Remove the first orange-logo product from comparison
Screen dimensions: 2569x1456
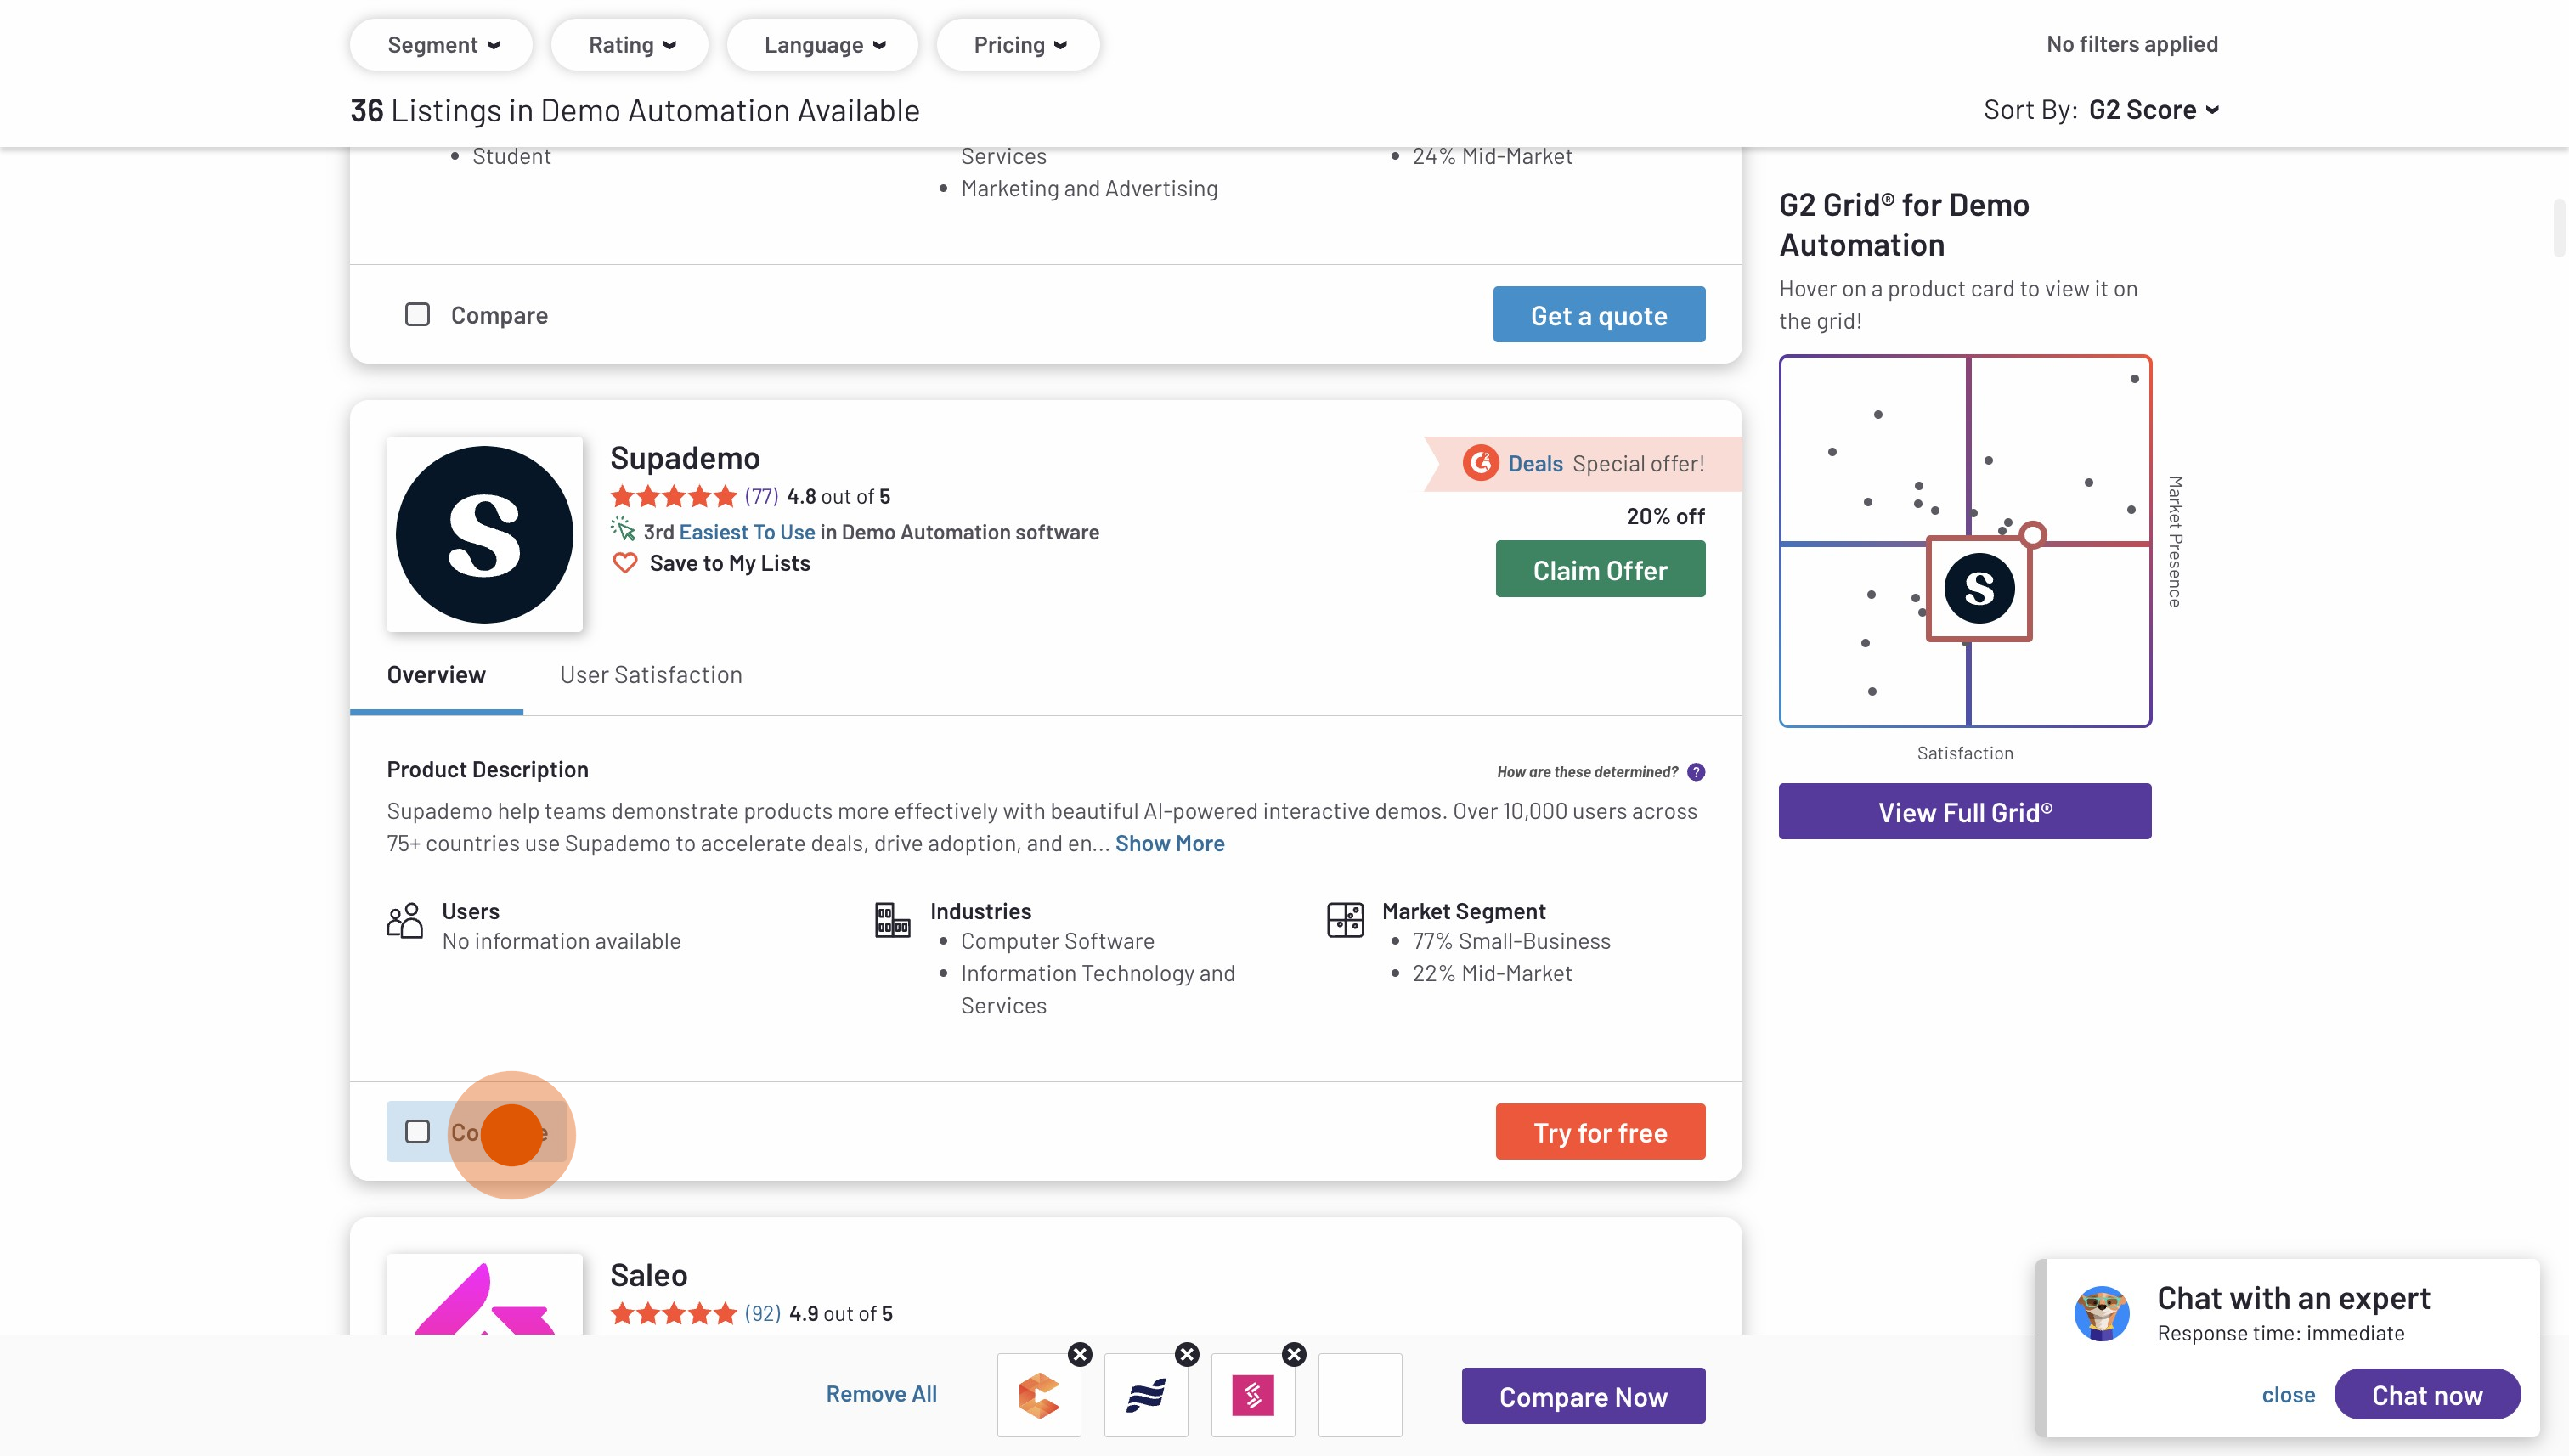pos(1080,1354)
